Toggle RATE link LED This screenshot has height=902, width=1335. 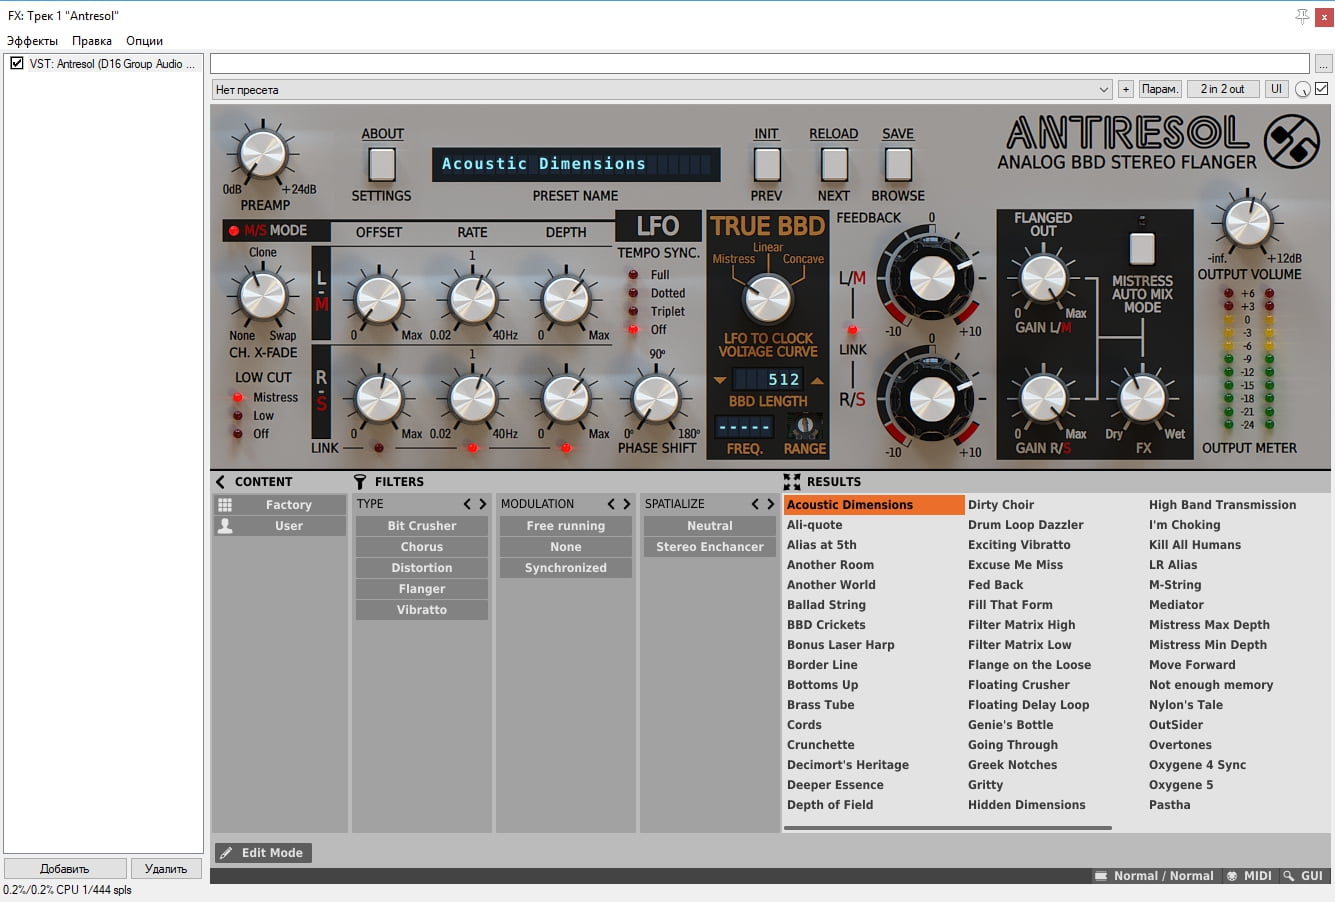coord(473,448)
